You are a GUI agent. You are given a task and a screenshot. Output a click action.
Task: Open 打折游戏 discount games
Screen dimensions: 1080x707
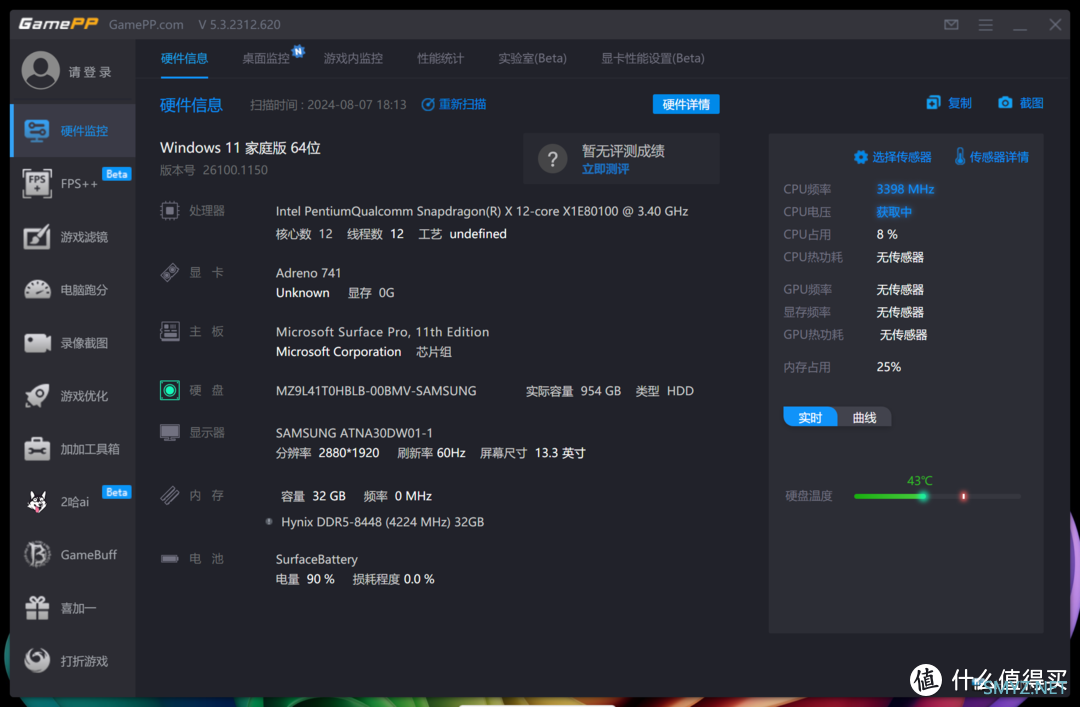click(73, 661)
